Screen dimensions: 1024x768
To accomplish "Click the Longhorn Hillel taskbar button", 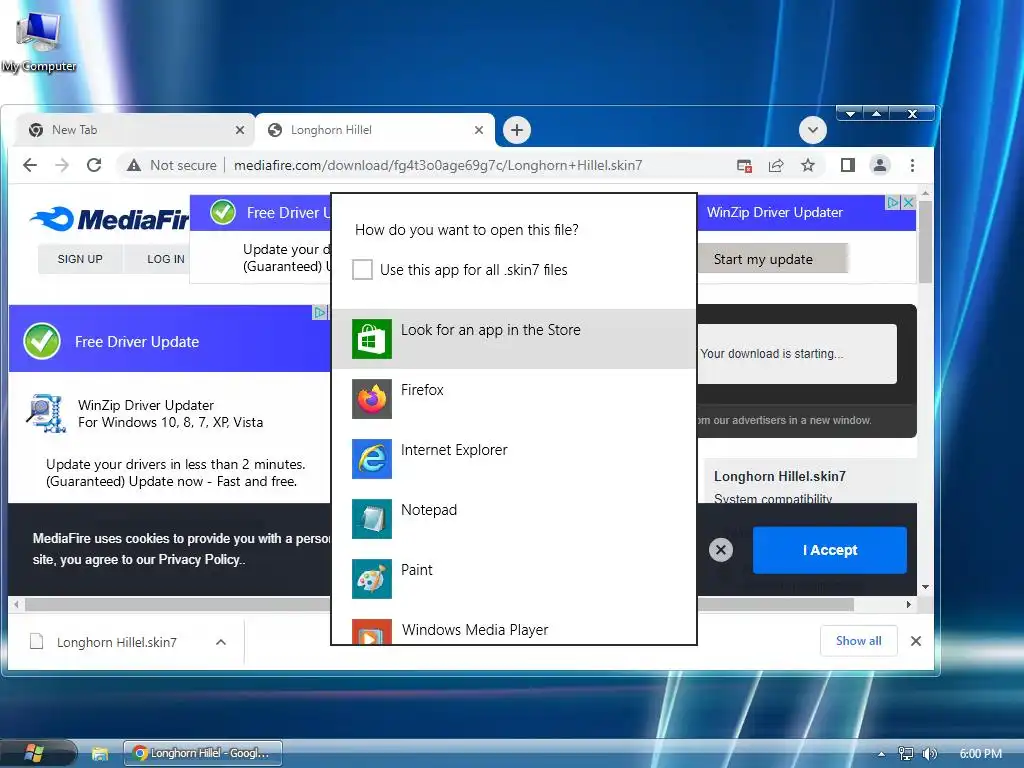I will 203,753.
